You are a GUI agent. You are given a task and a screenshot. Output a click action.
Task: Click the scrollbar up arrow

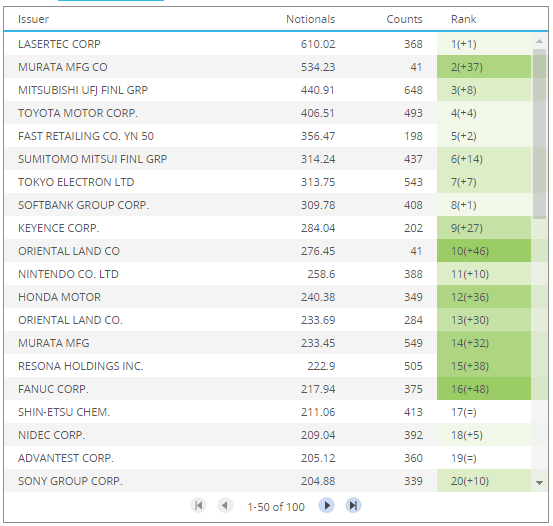[539, 41]
